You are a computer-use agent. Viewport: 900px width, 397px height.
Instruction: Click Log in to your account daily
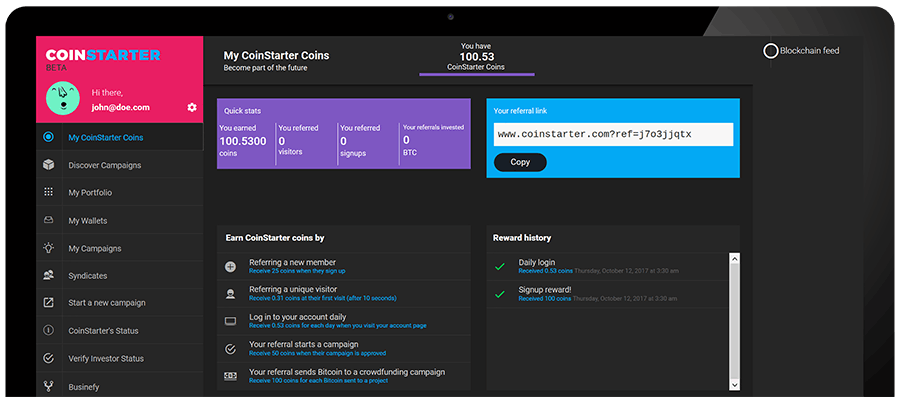point(297,317)
